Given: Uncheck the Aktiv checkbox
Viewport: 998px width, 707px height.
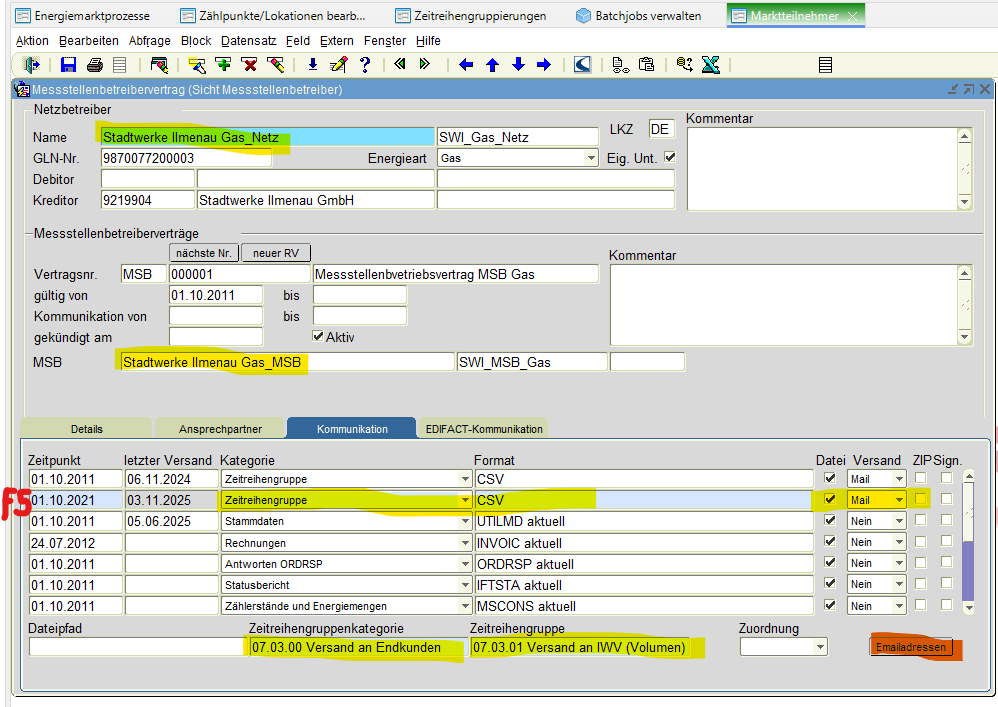Looking at the screenshot, I should [x=319, y=337].
